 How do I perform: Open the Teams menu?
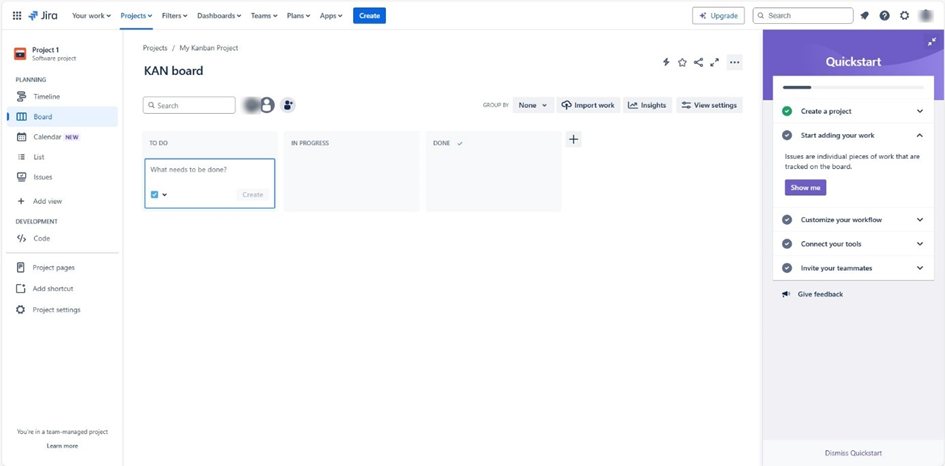(x=264, y=16)
